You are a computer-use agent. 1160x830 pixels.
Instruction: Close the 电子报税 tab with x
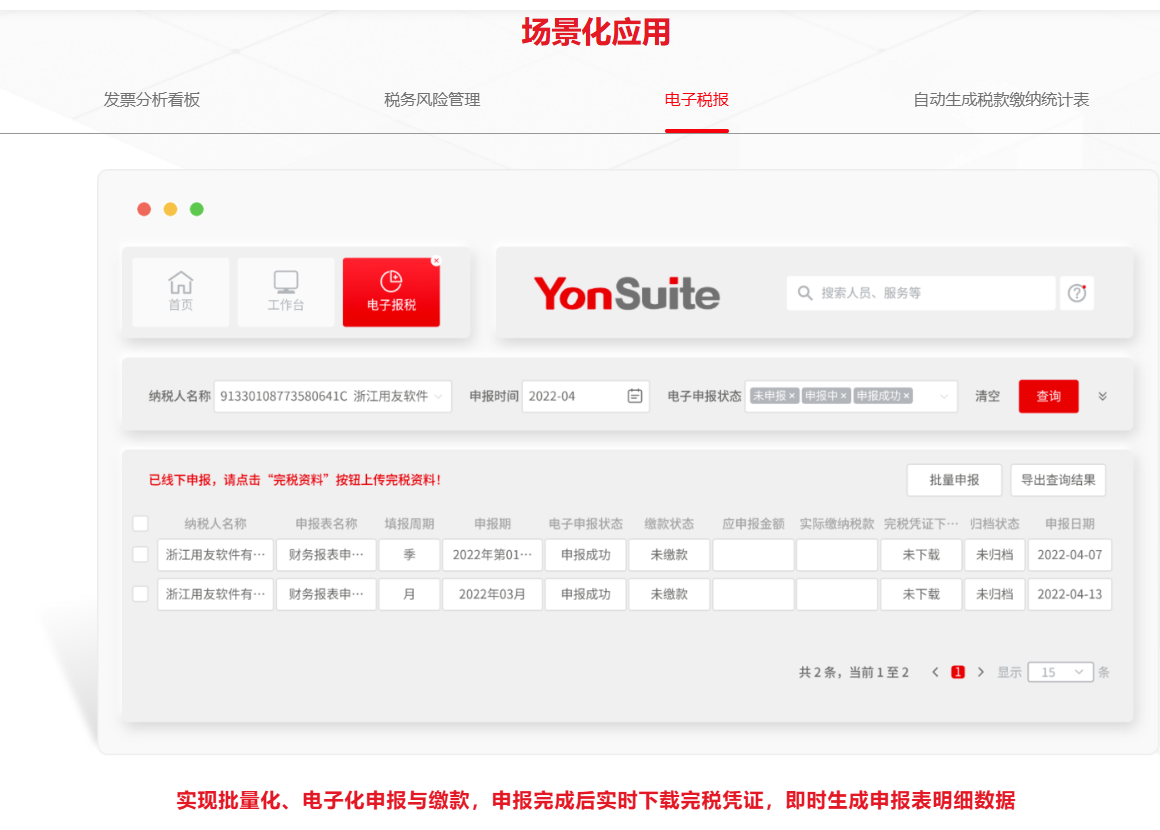[x=436, y=261]
